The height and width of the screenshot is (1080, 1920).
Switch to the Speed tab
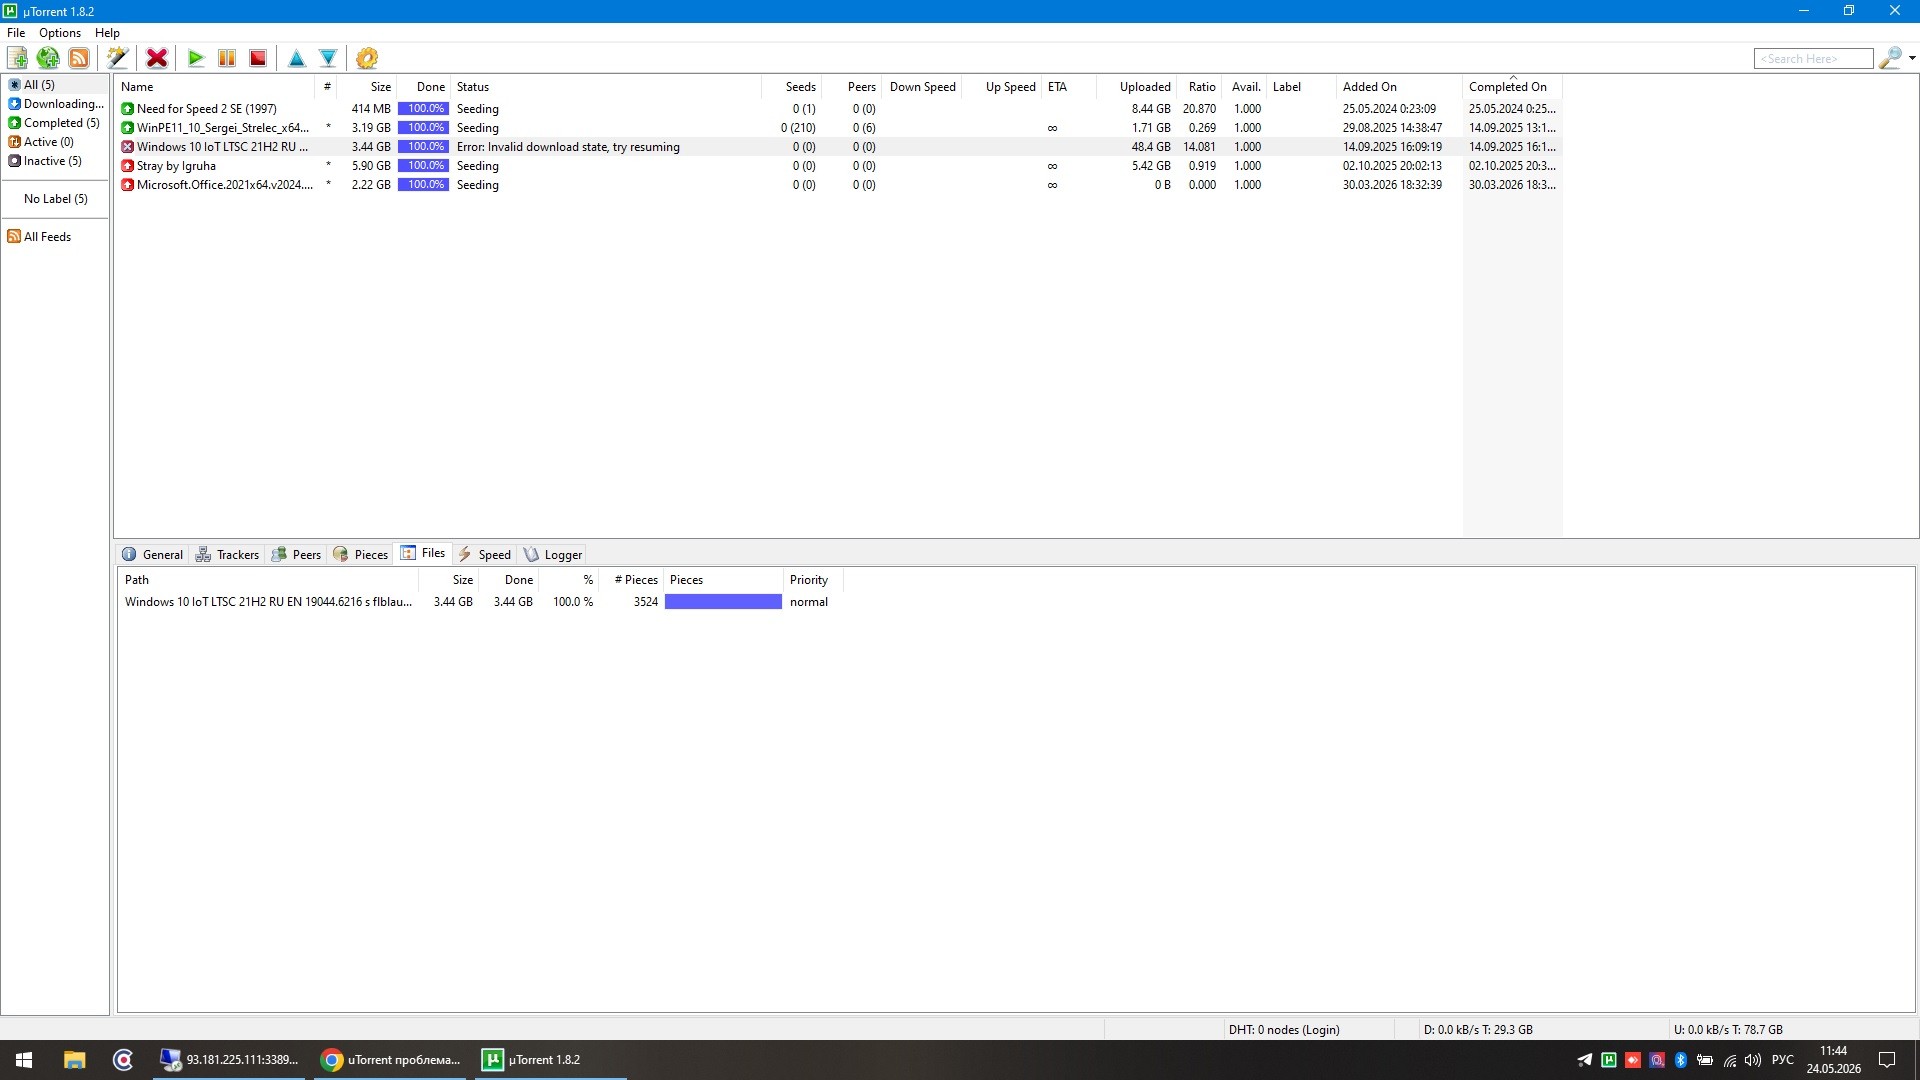point(485,555)
